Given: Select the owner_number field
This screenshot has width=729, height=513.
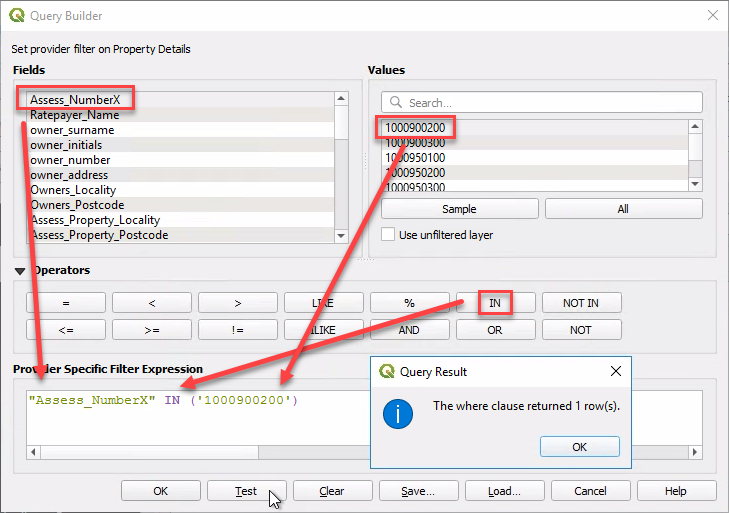Looking at the screenshot, I should (x=180, y=160).
